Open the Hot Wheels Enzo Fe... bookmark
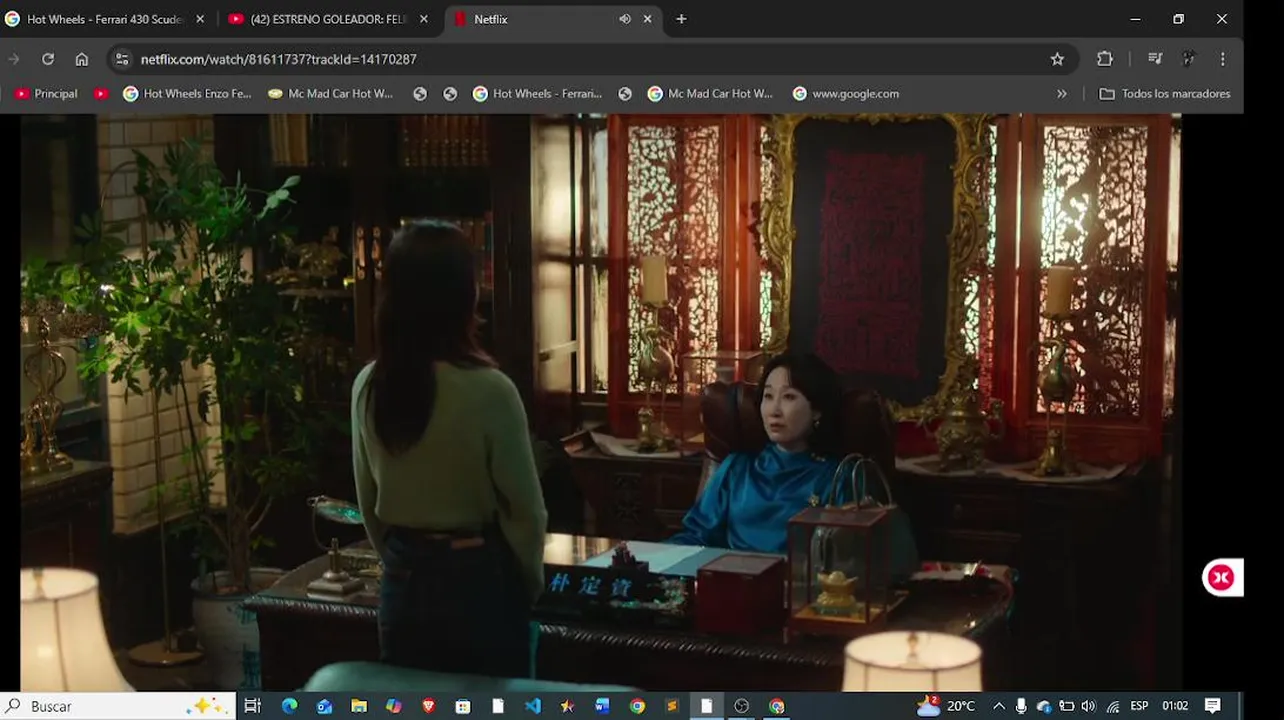1284x720 pixels. pos(187,93)
